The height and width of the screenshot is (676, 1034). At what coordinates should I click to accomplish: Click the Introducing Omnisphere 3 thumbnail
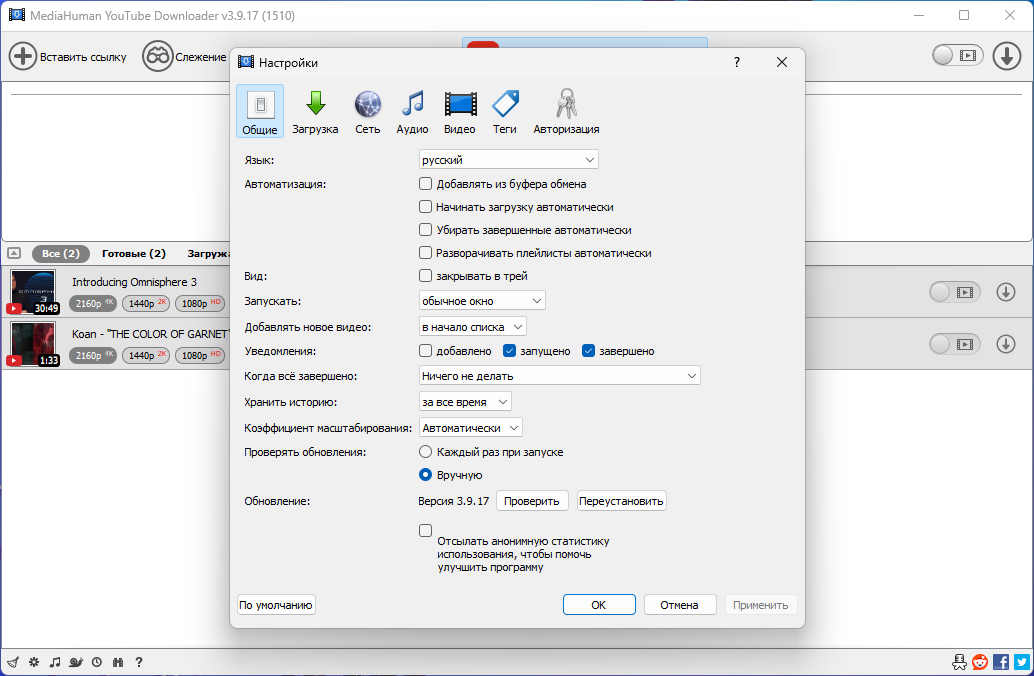tap(33, 292)
